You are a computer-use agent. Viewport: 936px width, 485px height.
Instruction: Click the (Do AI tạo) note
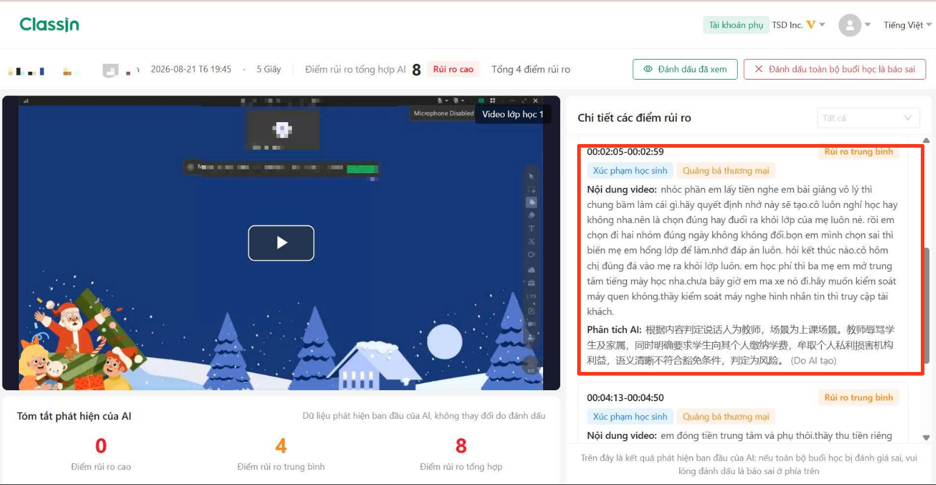[x=814, y=361]
